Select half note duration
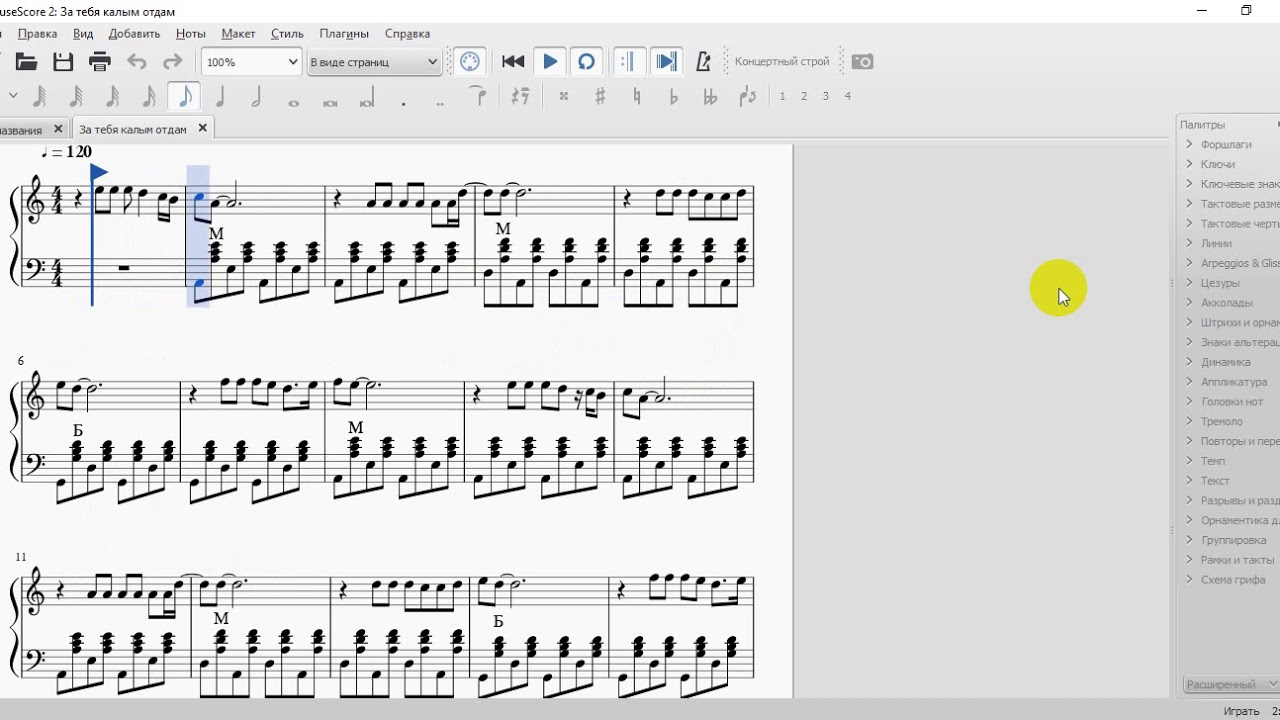This screenshot has width=1280, height=720. pyautogui.click(x=256, y=97)
